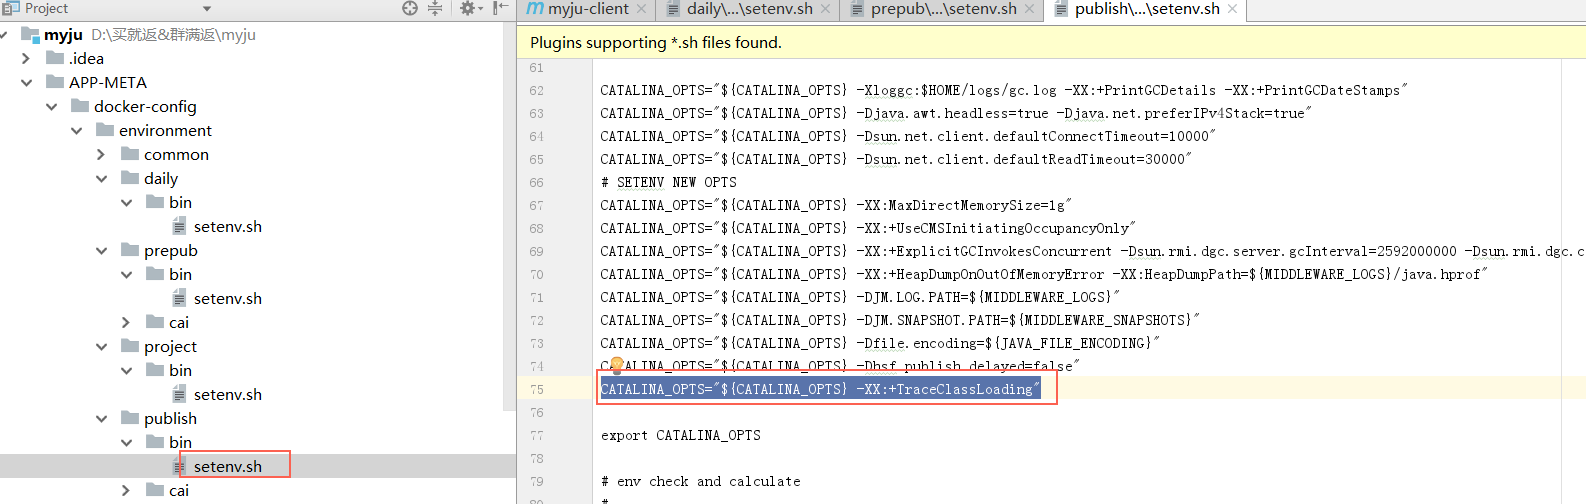
Task: Select the common folder row
Action: pos(165,154)
